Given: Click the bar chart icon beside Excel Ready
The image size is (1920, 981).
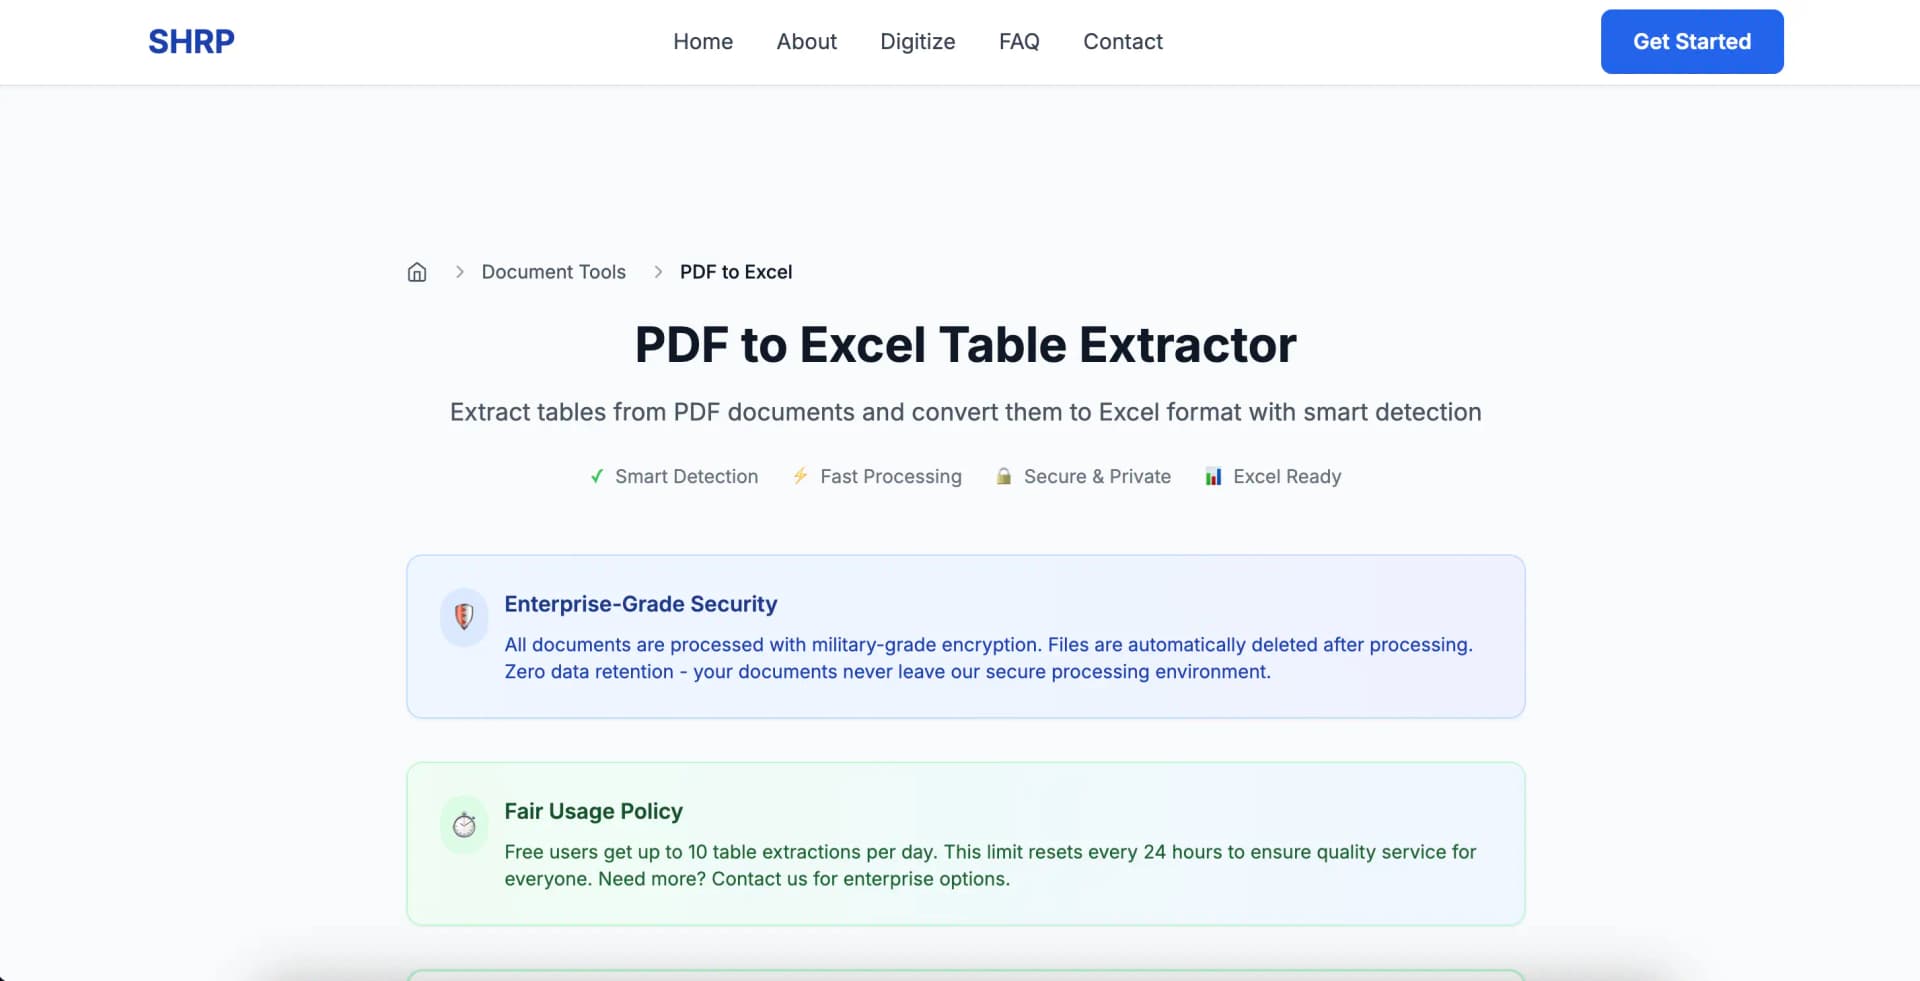Looking at the screenshot, I should (1213, 476).
